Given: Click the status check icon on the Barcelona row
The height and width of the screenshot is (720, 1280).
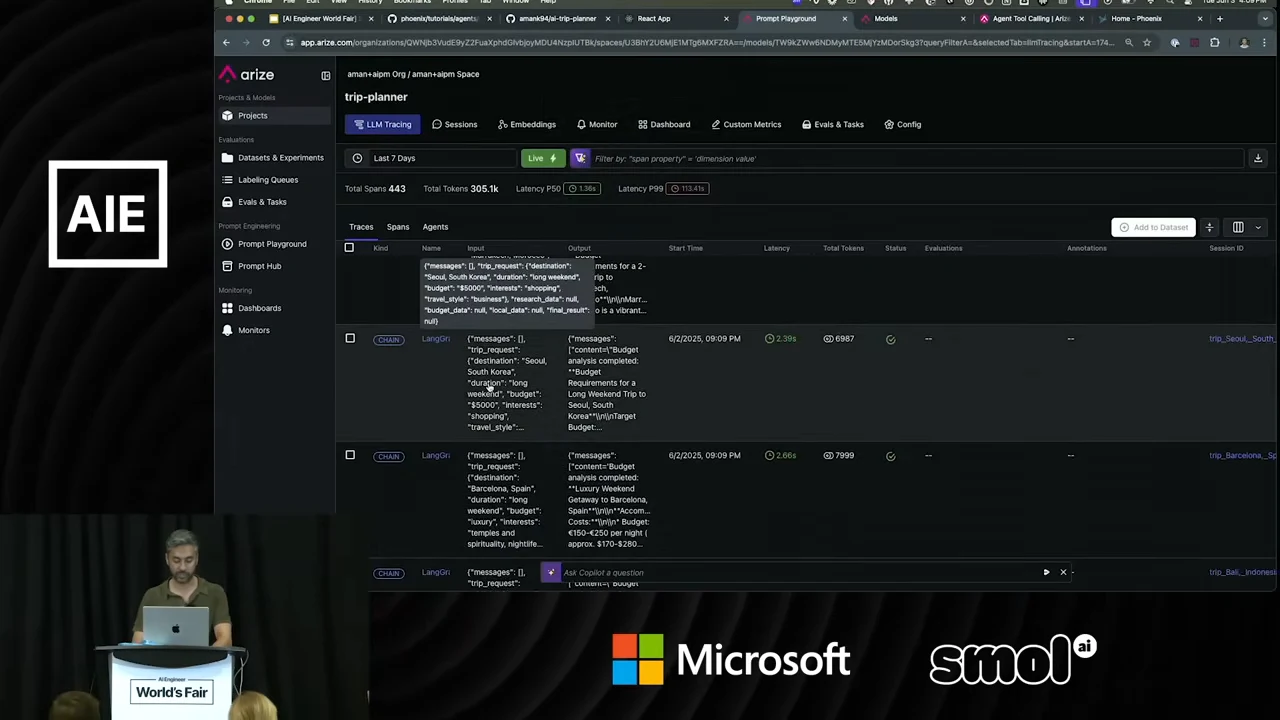Looking at the screenshot, I should click(x=890, y=457).
